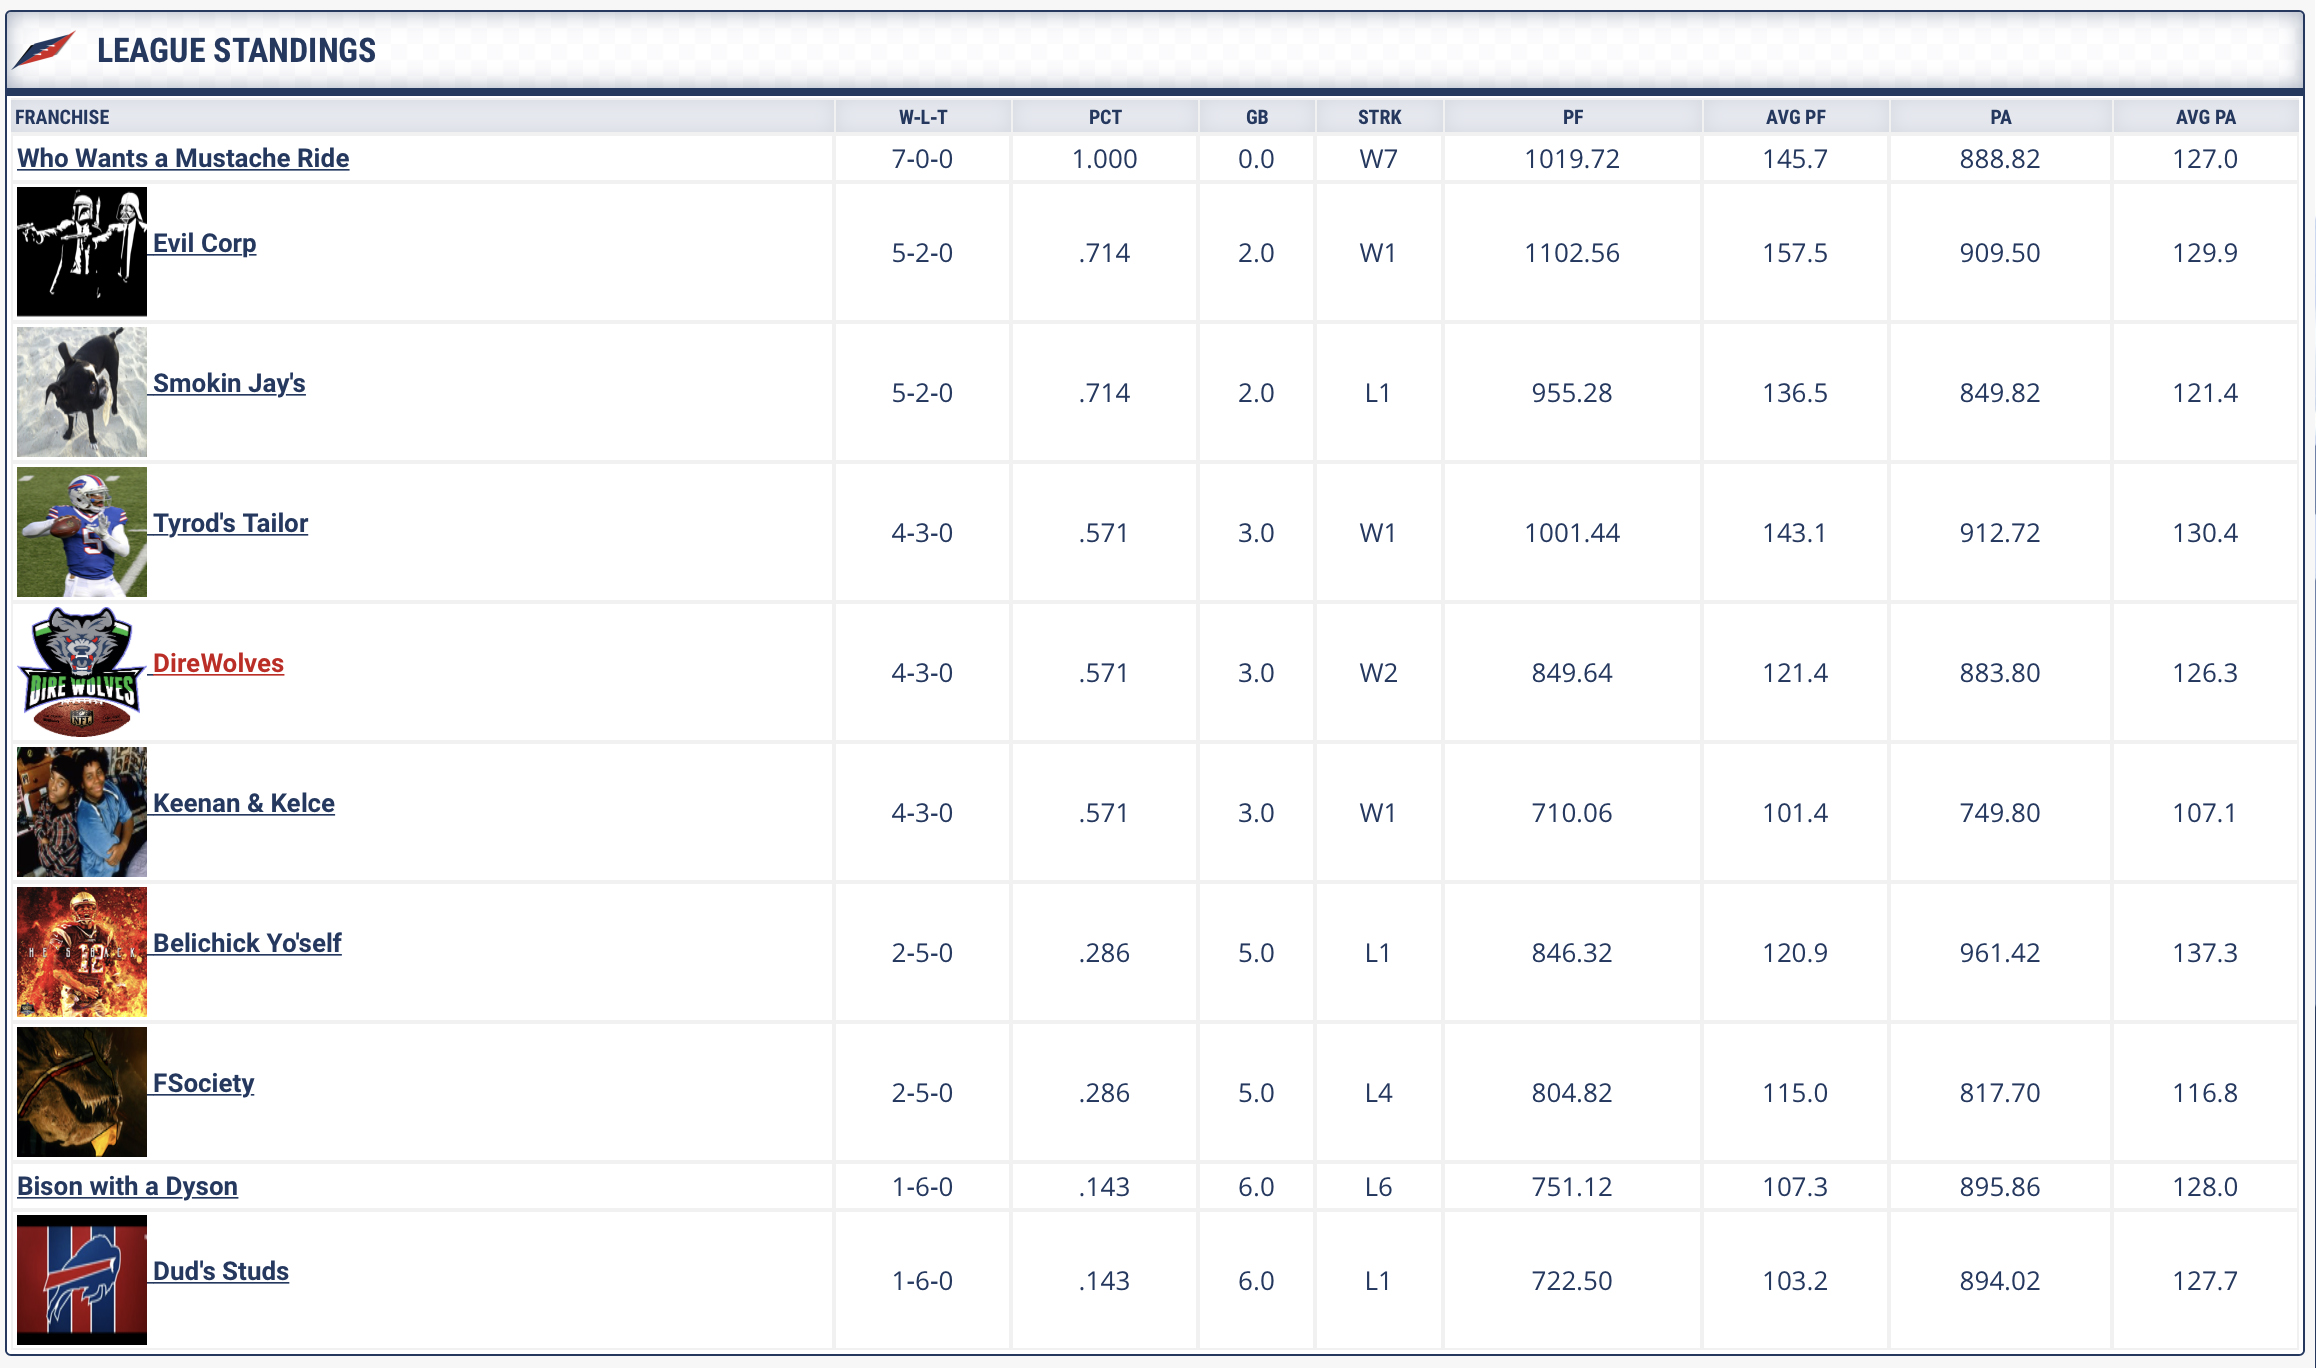The width and height of the screenshot is (2316, 1368).
Task: Open the DireWolves franchise link
Action: pos(218,663)
